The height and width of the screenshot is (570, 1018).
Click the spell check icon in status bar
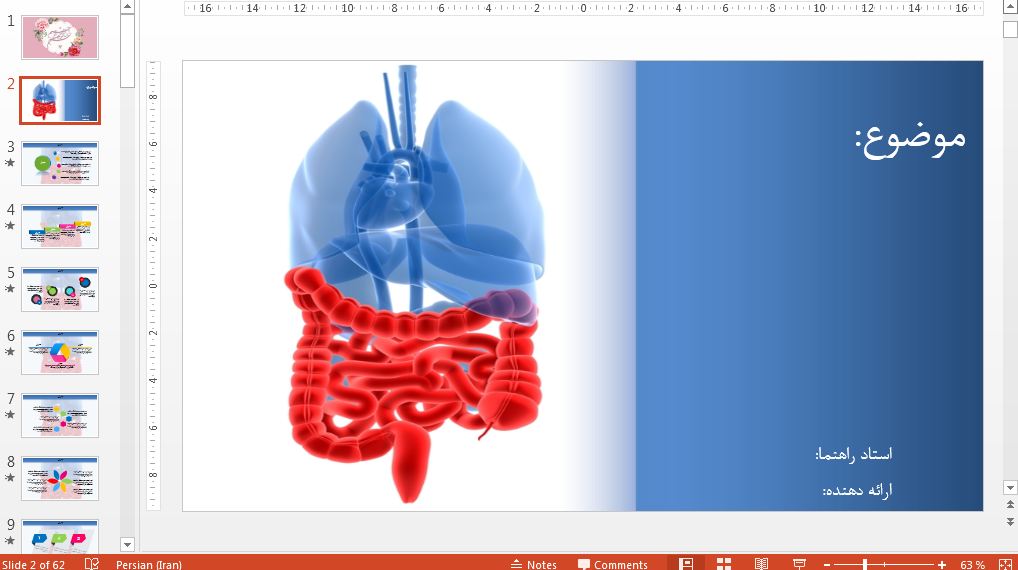(x=92, y=564)
